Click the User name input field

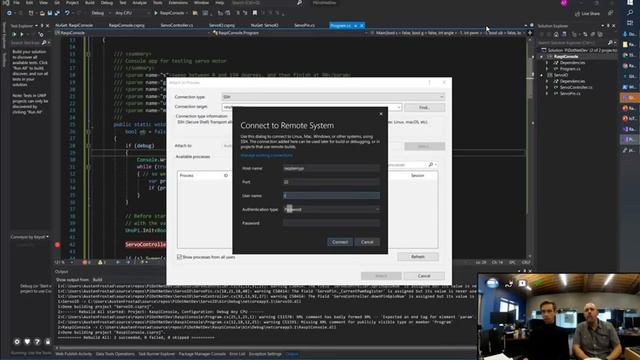coord(331,196)
